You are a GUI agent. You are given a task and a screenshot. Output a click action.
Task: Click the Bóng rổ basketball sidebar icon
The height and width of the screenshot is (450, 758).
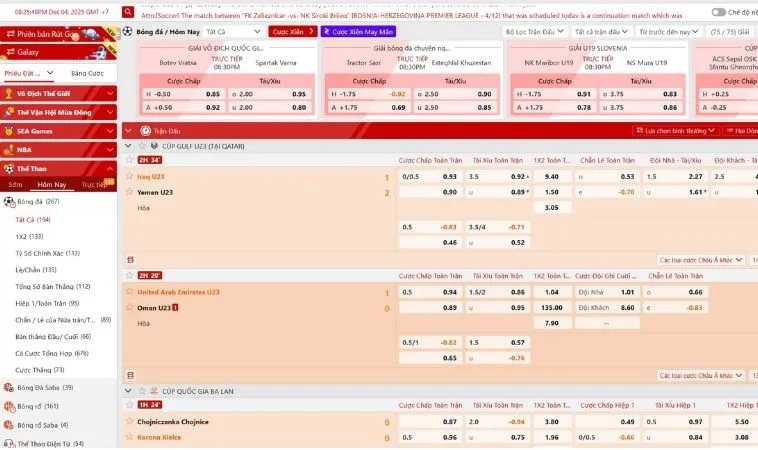[x=9, y=406]
